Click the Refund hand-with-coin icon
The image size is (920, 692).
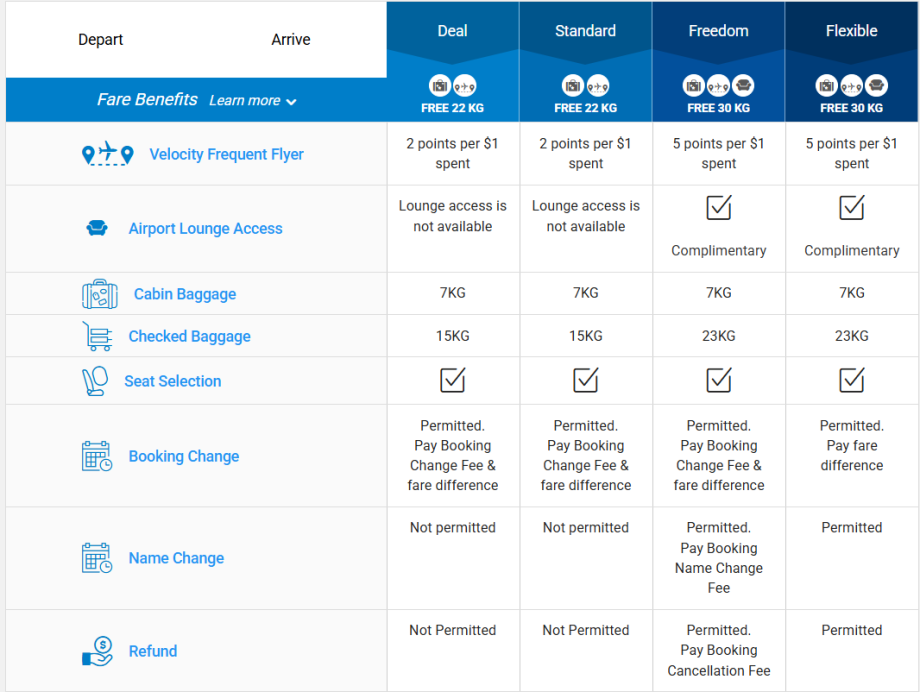click(x=97, y=651)
